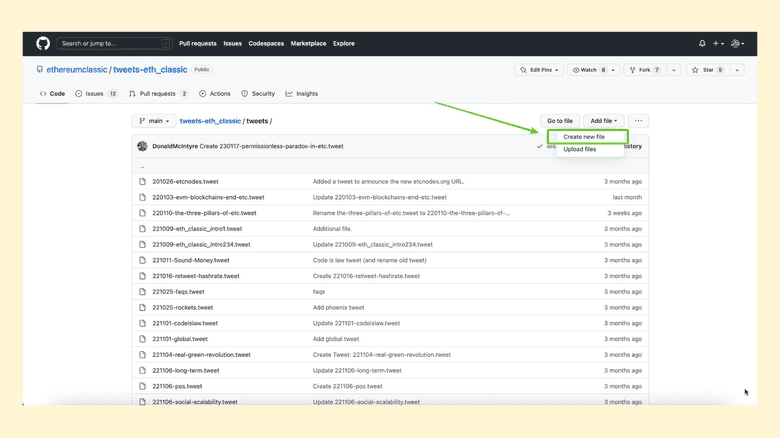Click the GitHub logo icon
780x438 pixels.
pos(43,43)
